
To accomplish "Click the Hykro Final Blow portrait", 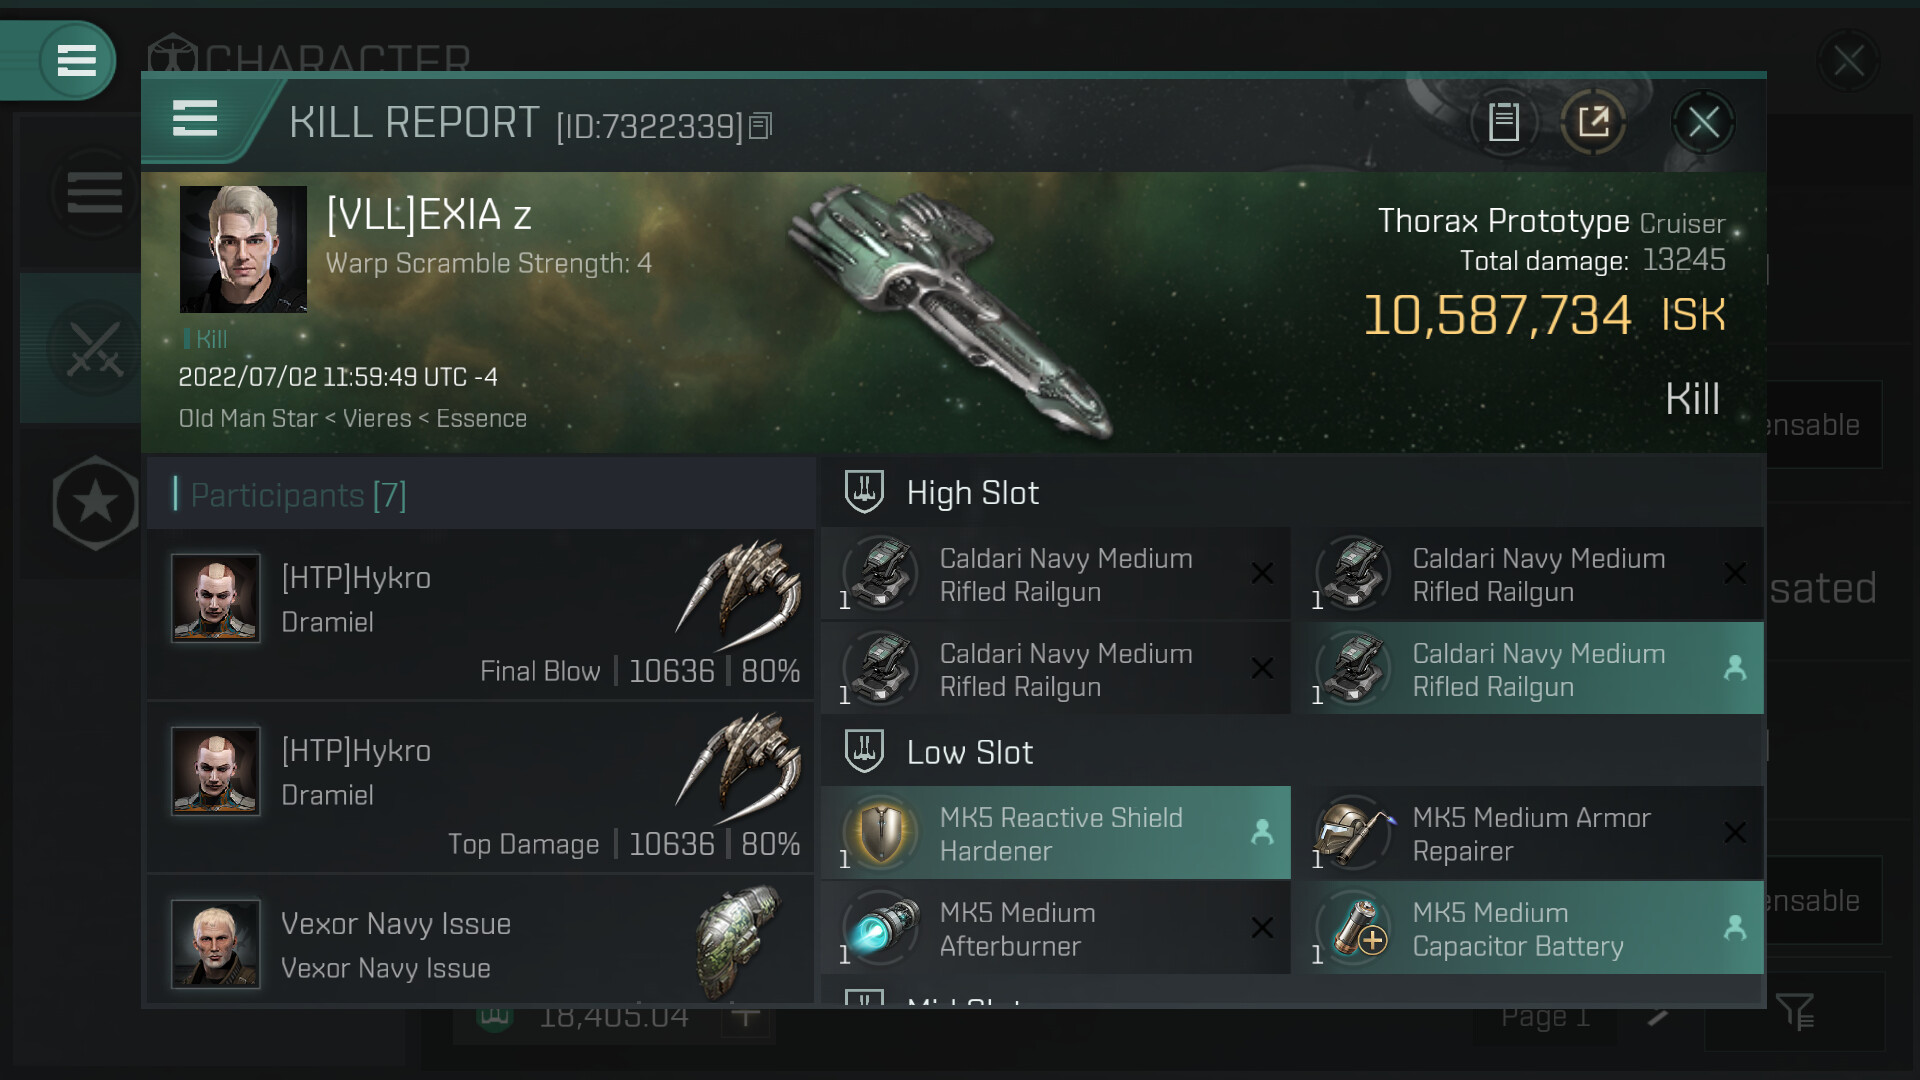I will coord(215,598).
